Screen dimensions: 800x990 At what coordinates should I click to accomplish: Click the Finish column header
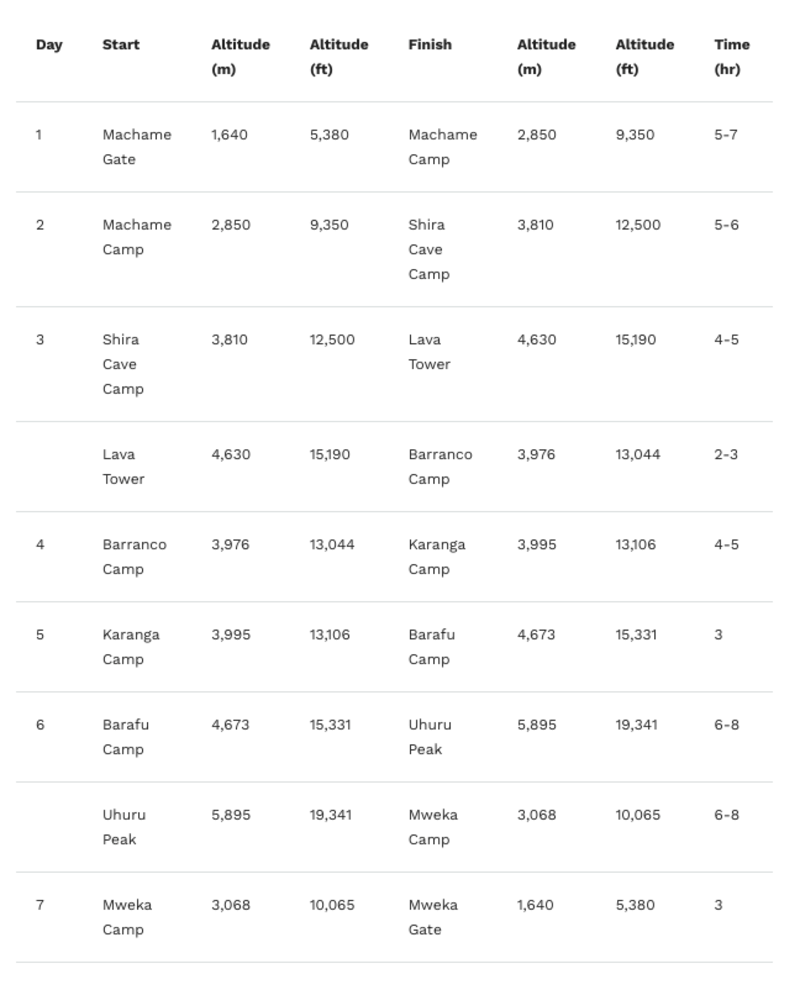click(430, 45)
